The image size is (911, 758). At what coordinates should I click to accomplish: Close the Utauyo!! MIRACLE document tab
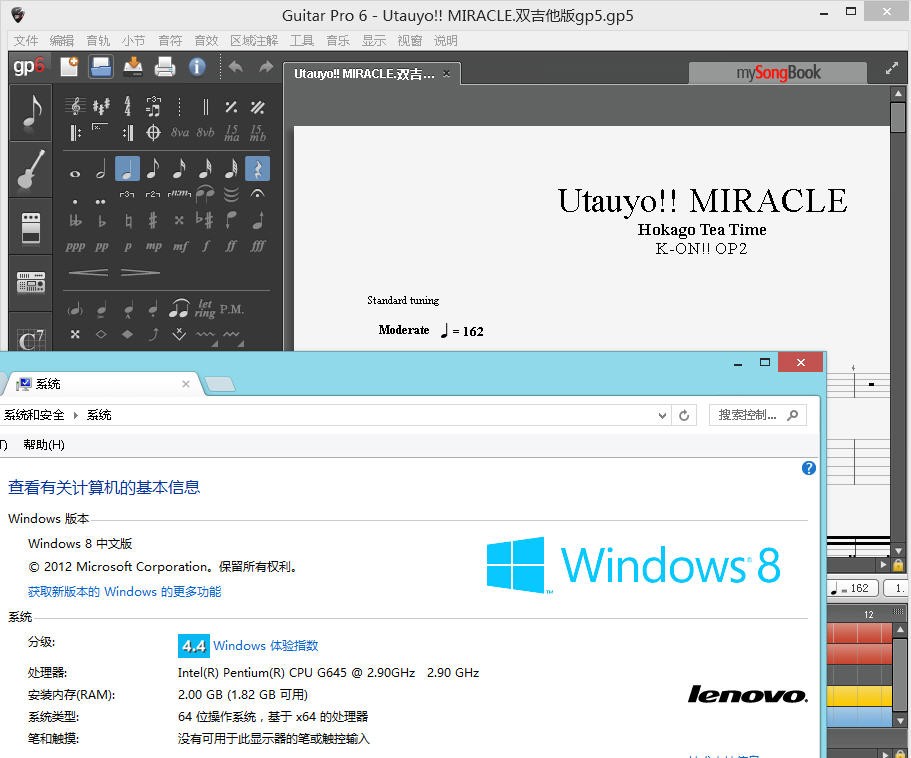tap(446, 73)
